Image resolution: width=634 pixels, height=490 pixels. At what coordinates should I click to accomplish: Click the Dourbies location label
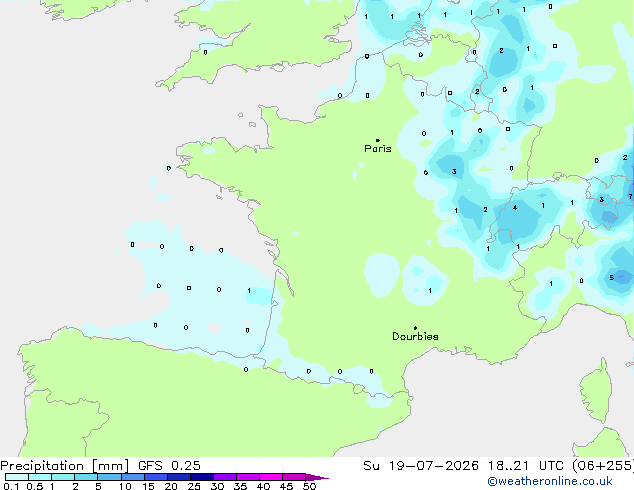click(415, 336)
